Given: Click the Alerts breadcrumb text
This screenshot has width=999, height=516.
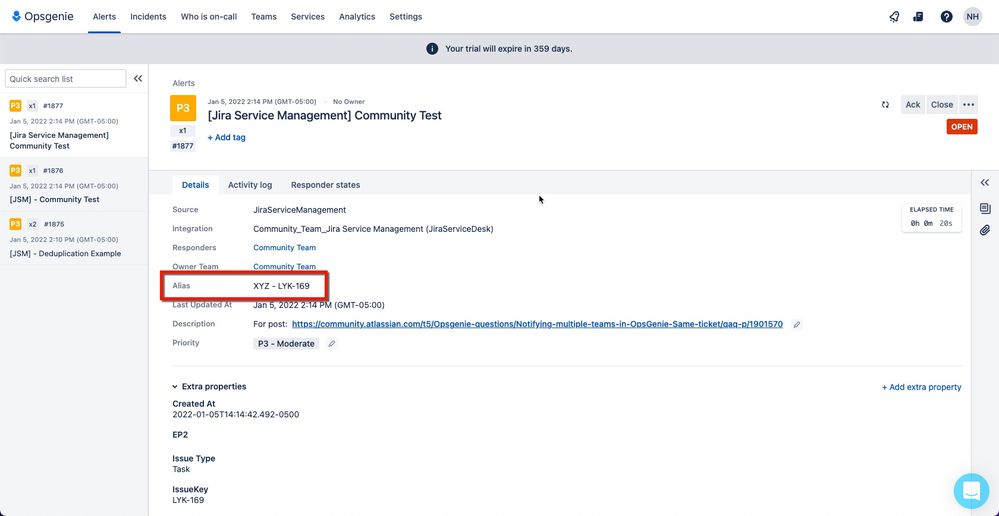Looking at the screenshot, I should click(x=183, y=83).
